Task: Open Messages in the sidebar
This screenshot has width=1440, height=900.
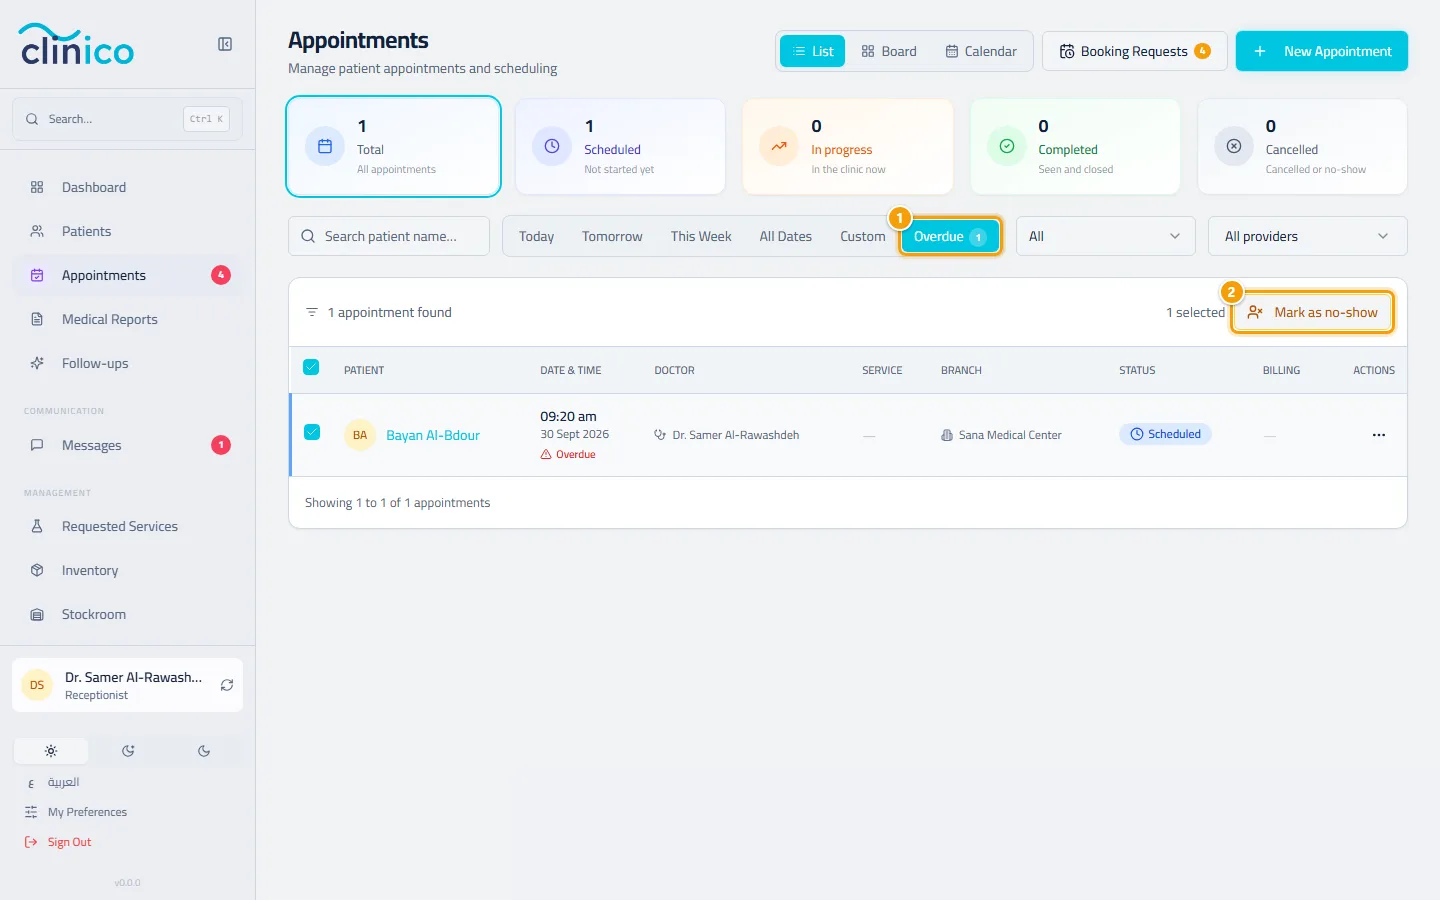Action: point(127,445)
